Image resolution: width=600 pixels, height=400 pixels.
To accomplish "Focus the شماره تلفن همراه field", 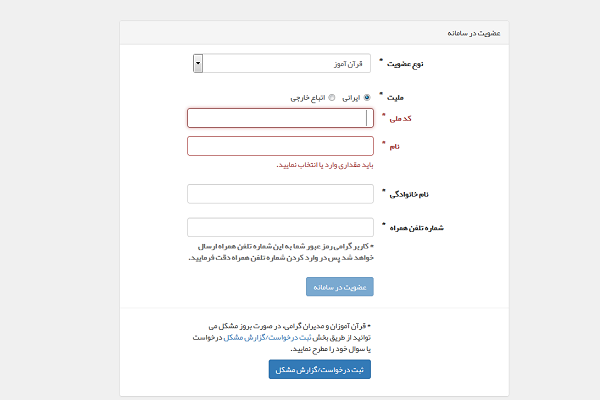I will click(x=280, y=227).
